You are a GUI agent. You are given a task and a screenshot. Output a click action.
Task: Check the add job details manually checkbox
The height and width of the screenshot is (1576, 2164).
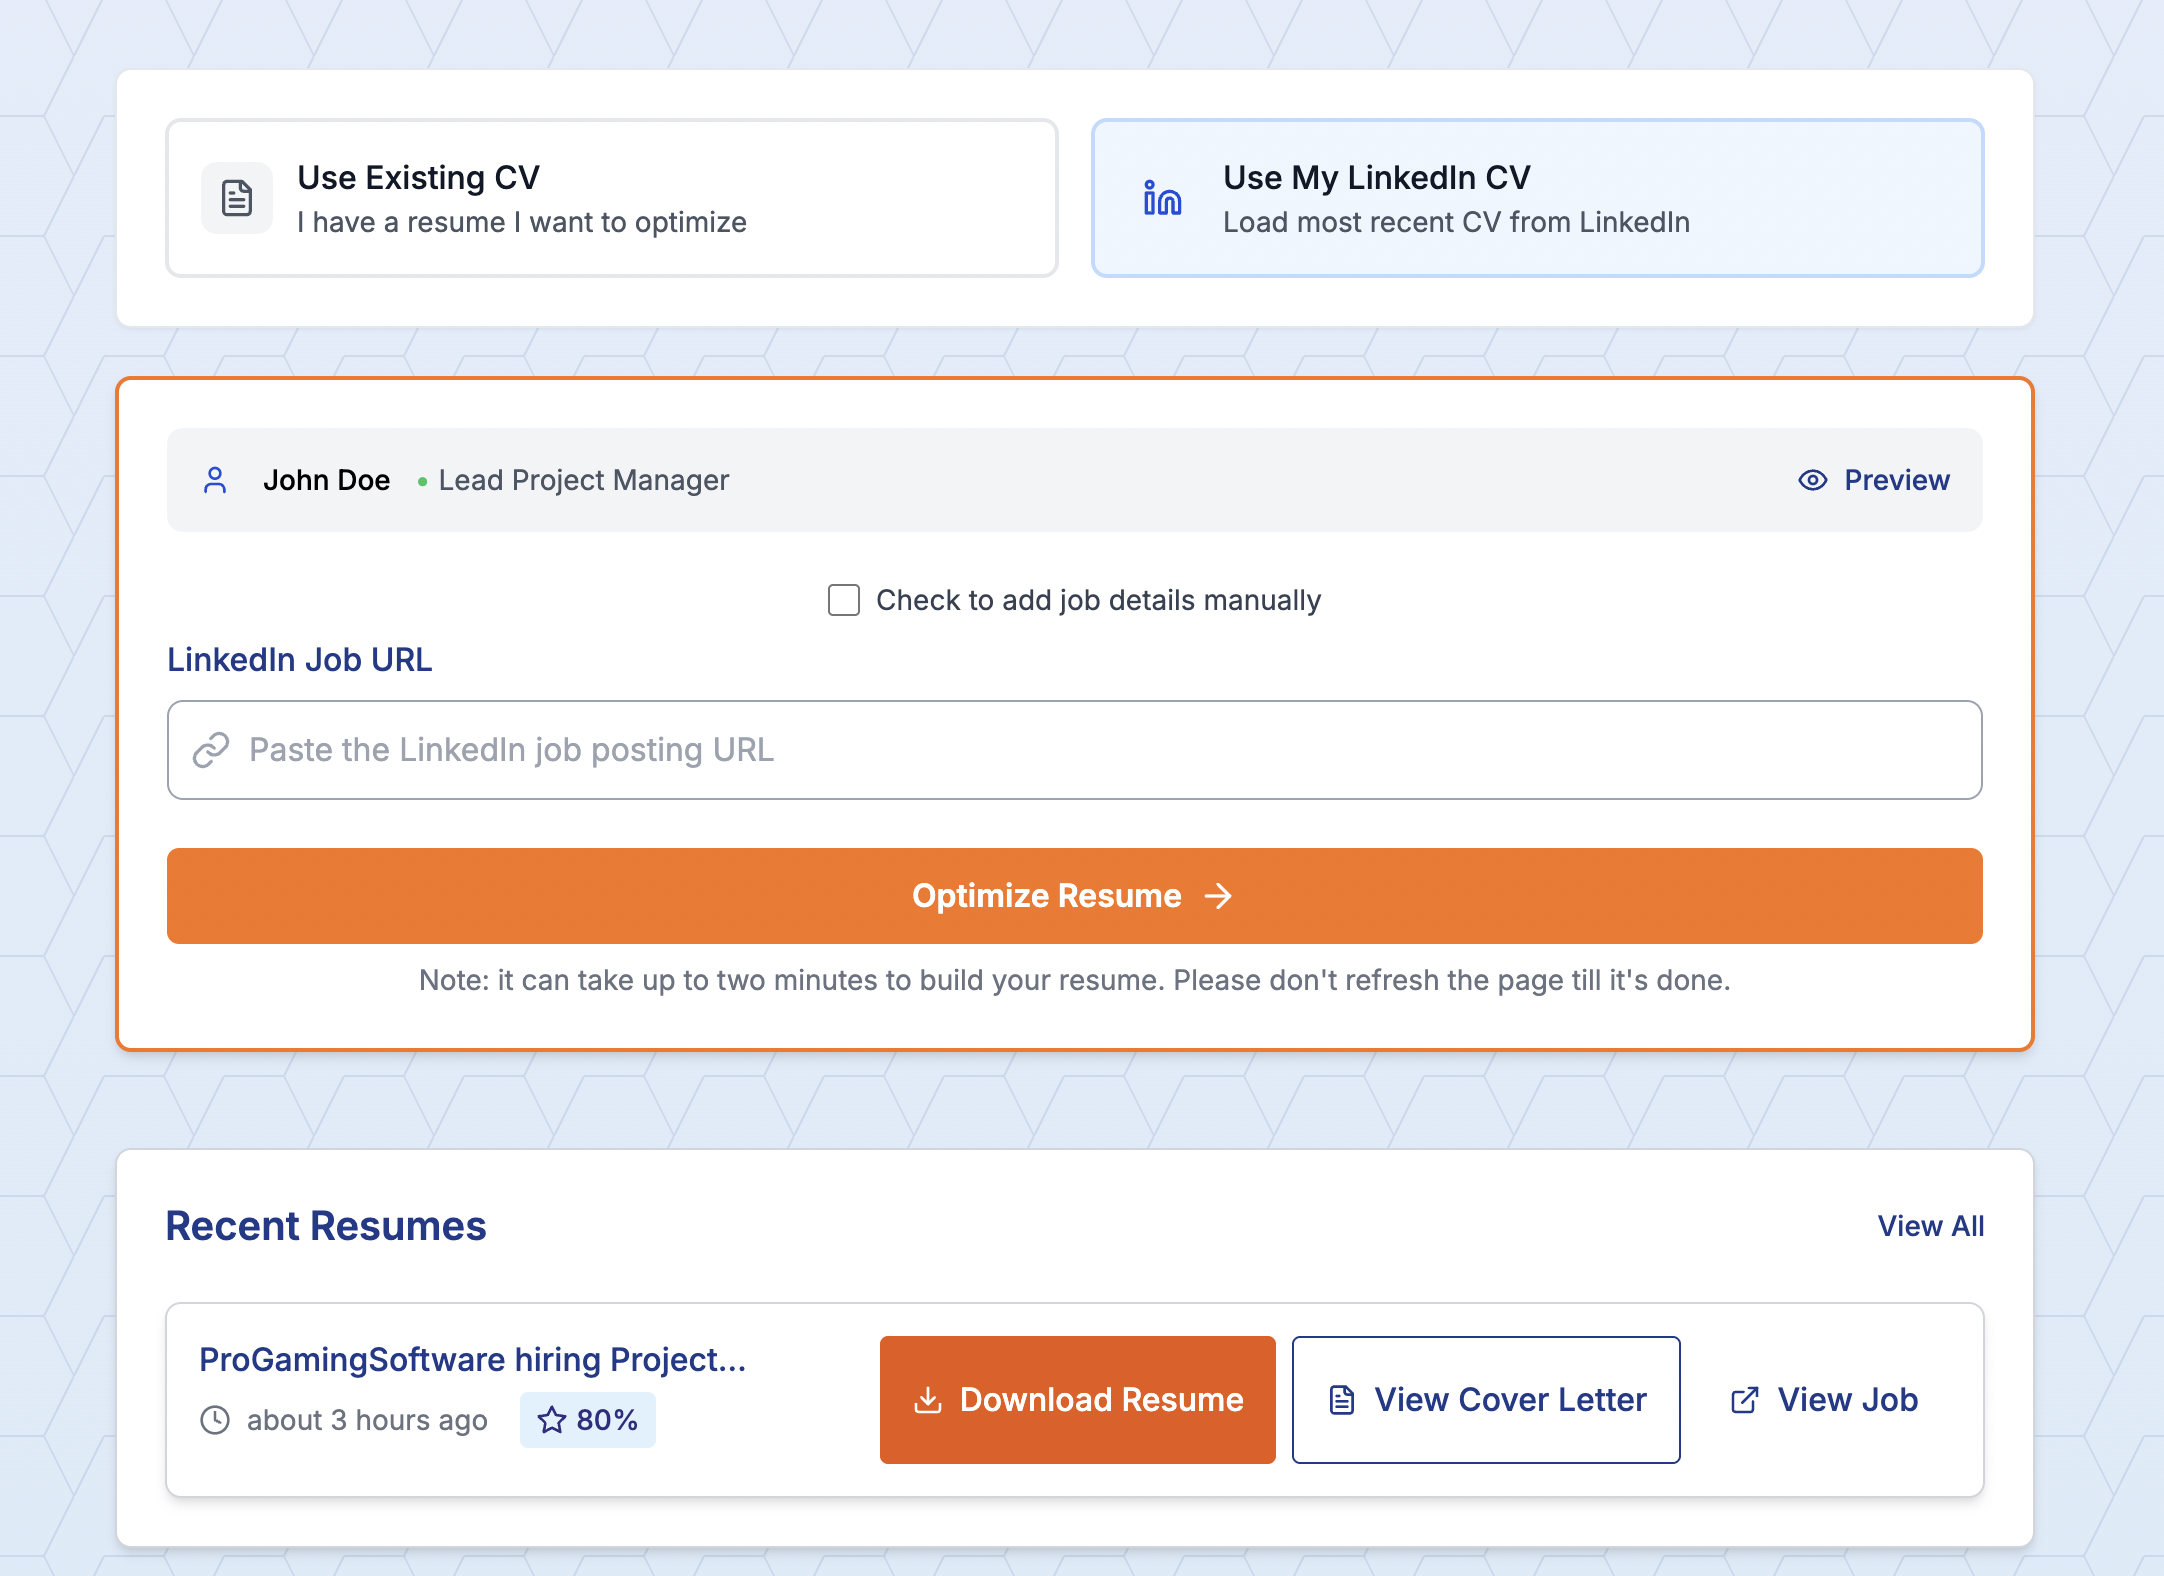tap(844, 600)
